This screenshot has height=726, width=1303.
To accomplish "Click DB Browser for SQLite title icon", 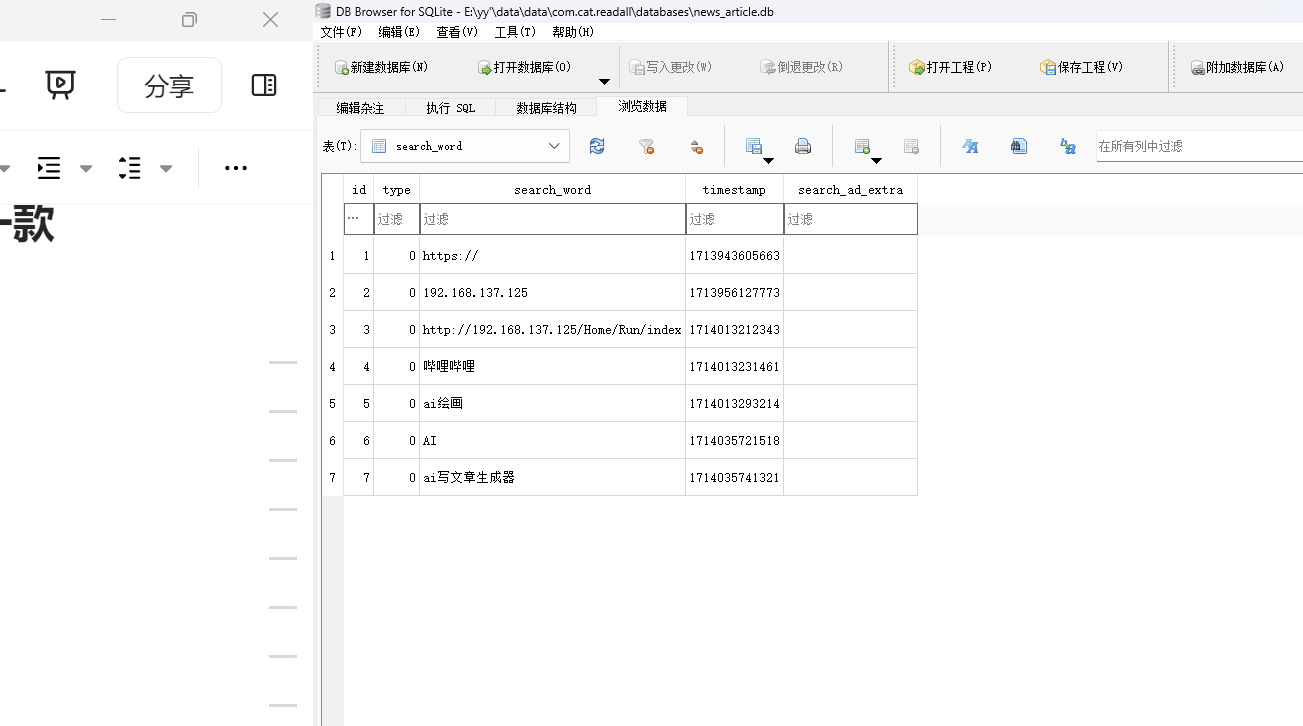I will coord(322,11).
